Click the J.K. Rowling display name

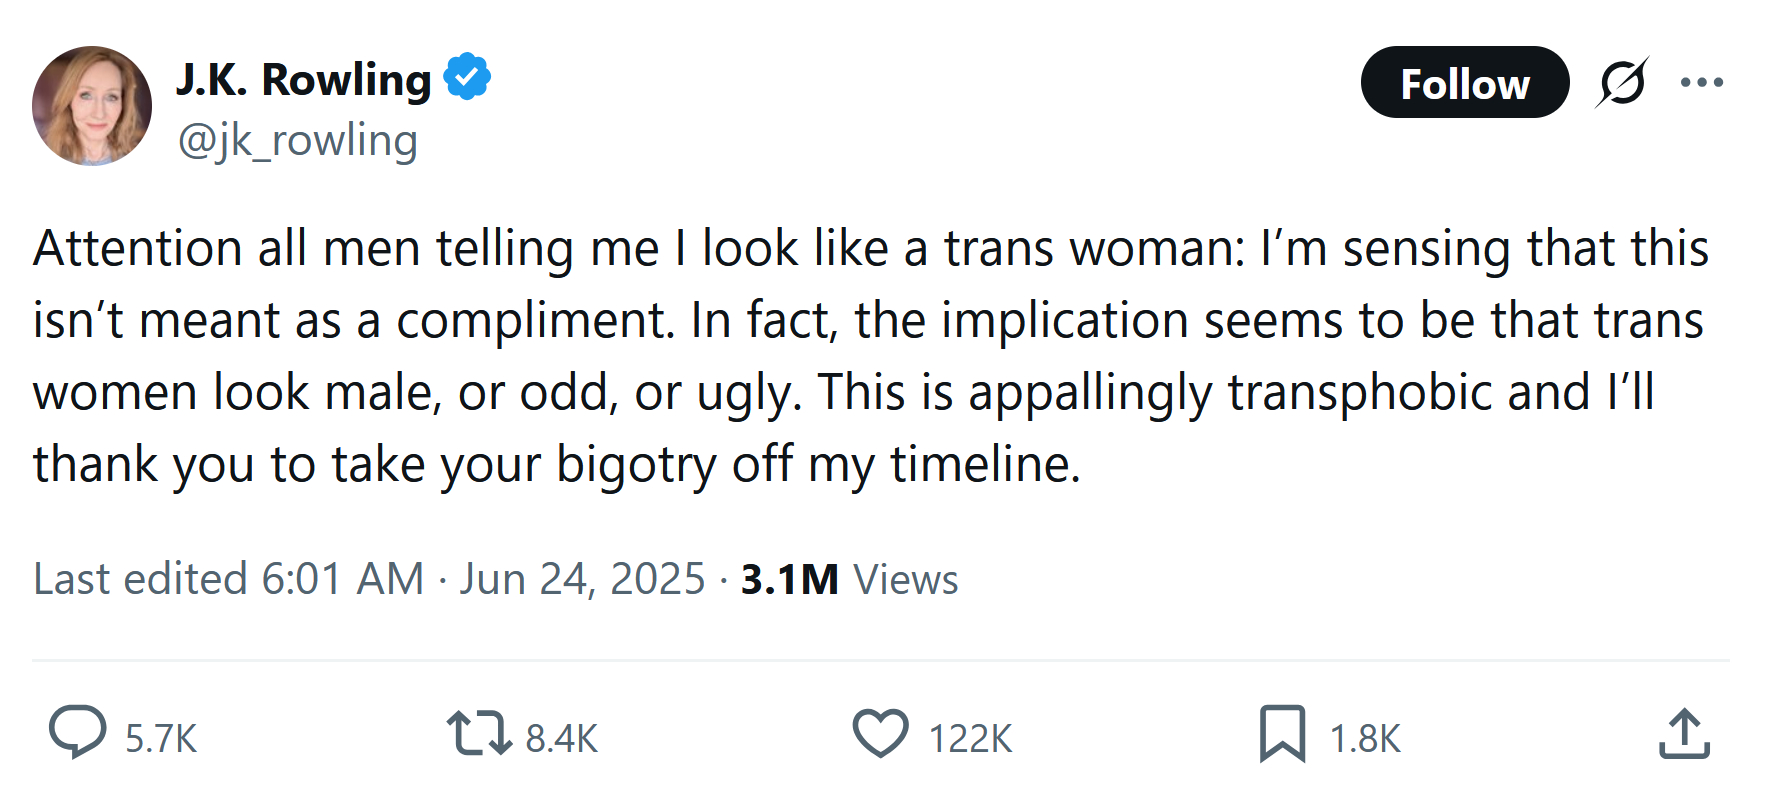point(303,80)
